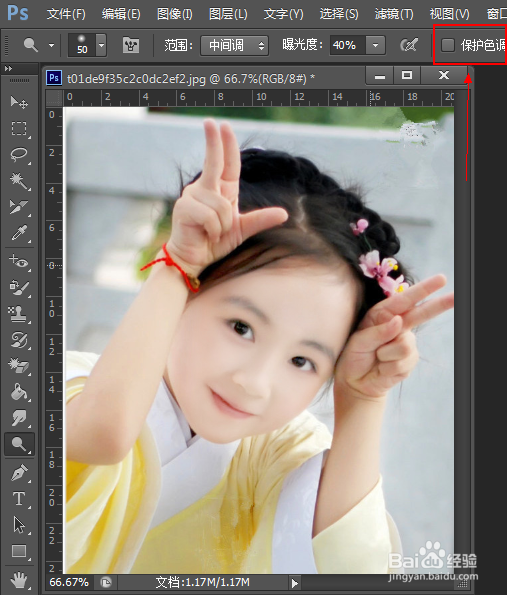Image resolution: width=507 pixels, height=595 pixels.
Task: Click the document Ps icon in title bar
Action: click(54, 78)
